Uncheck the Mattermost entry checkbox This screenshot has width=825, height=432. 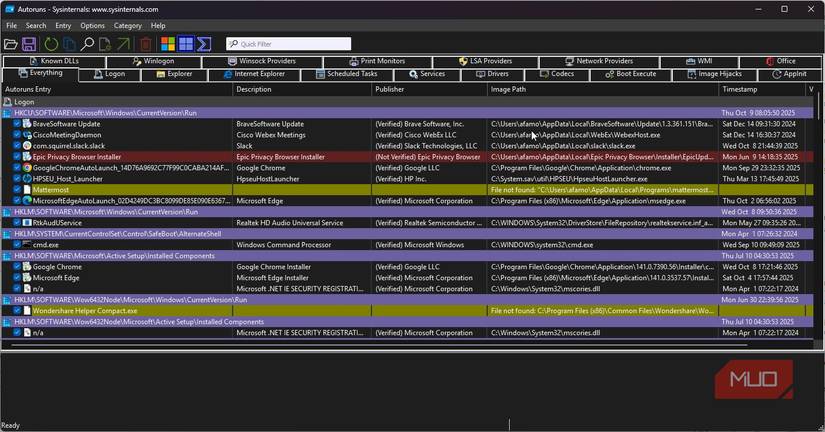(17, 190)
